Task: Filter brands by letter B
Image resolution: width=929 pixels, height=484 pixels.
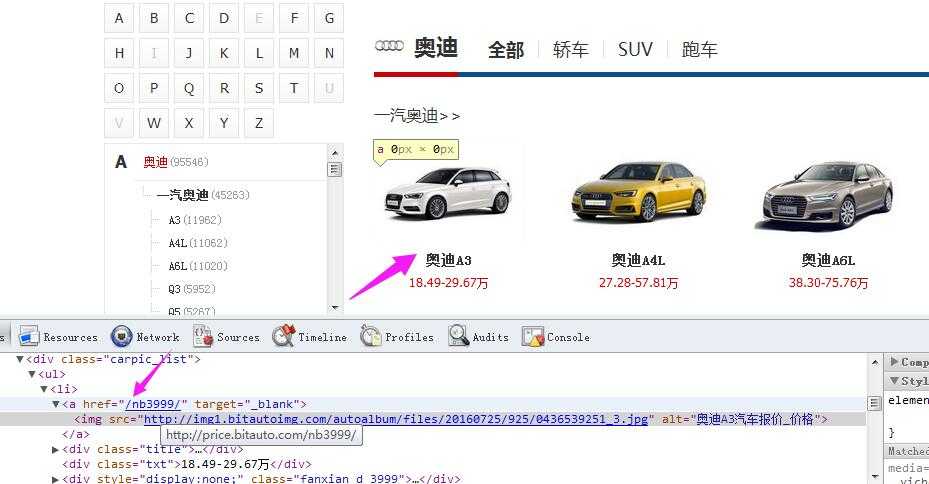Action: pyautogui.click(x=154, y=18)
